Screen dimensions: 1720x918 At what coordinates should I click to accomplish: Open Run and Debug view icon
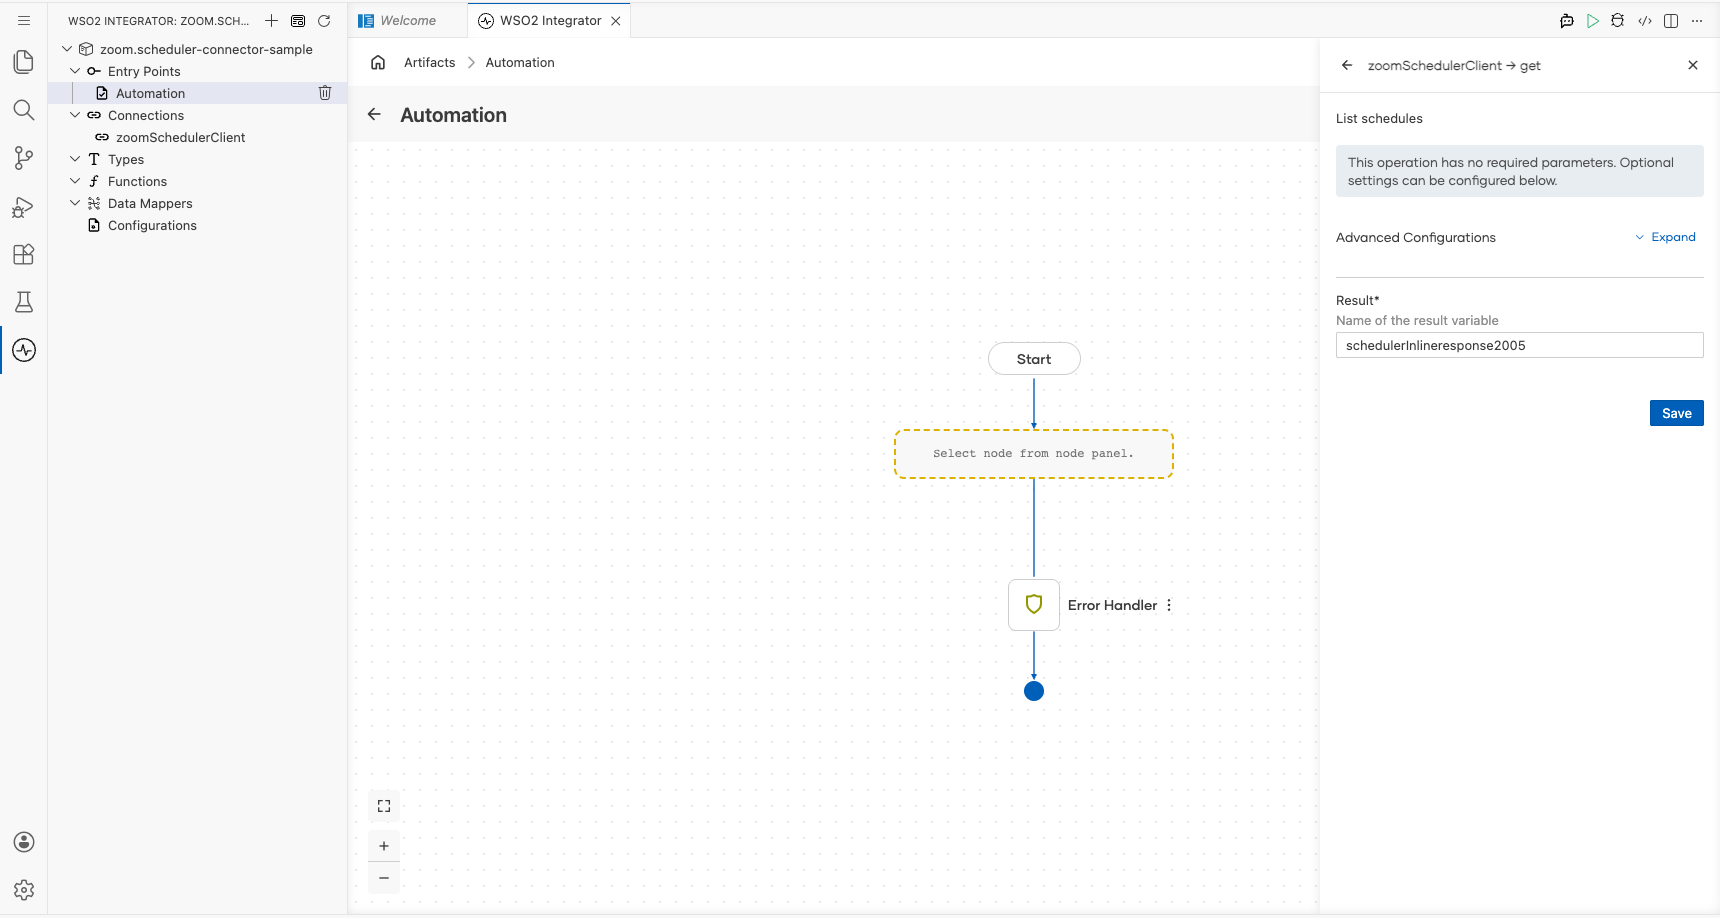(24, 206)
